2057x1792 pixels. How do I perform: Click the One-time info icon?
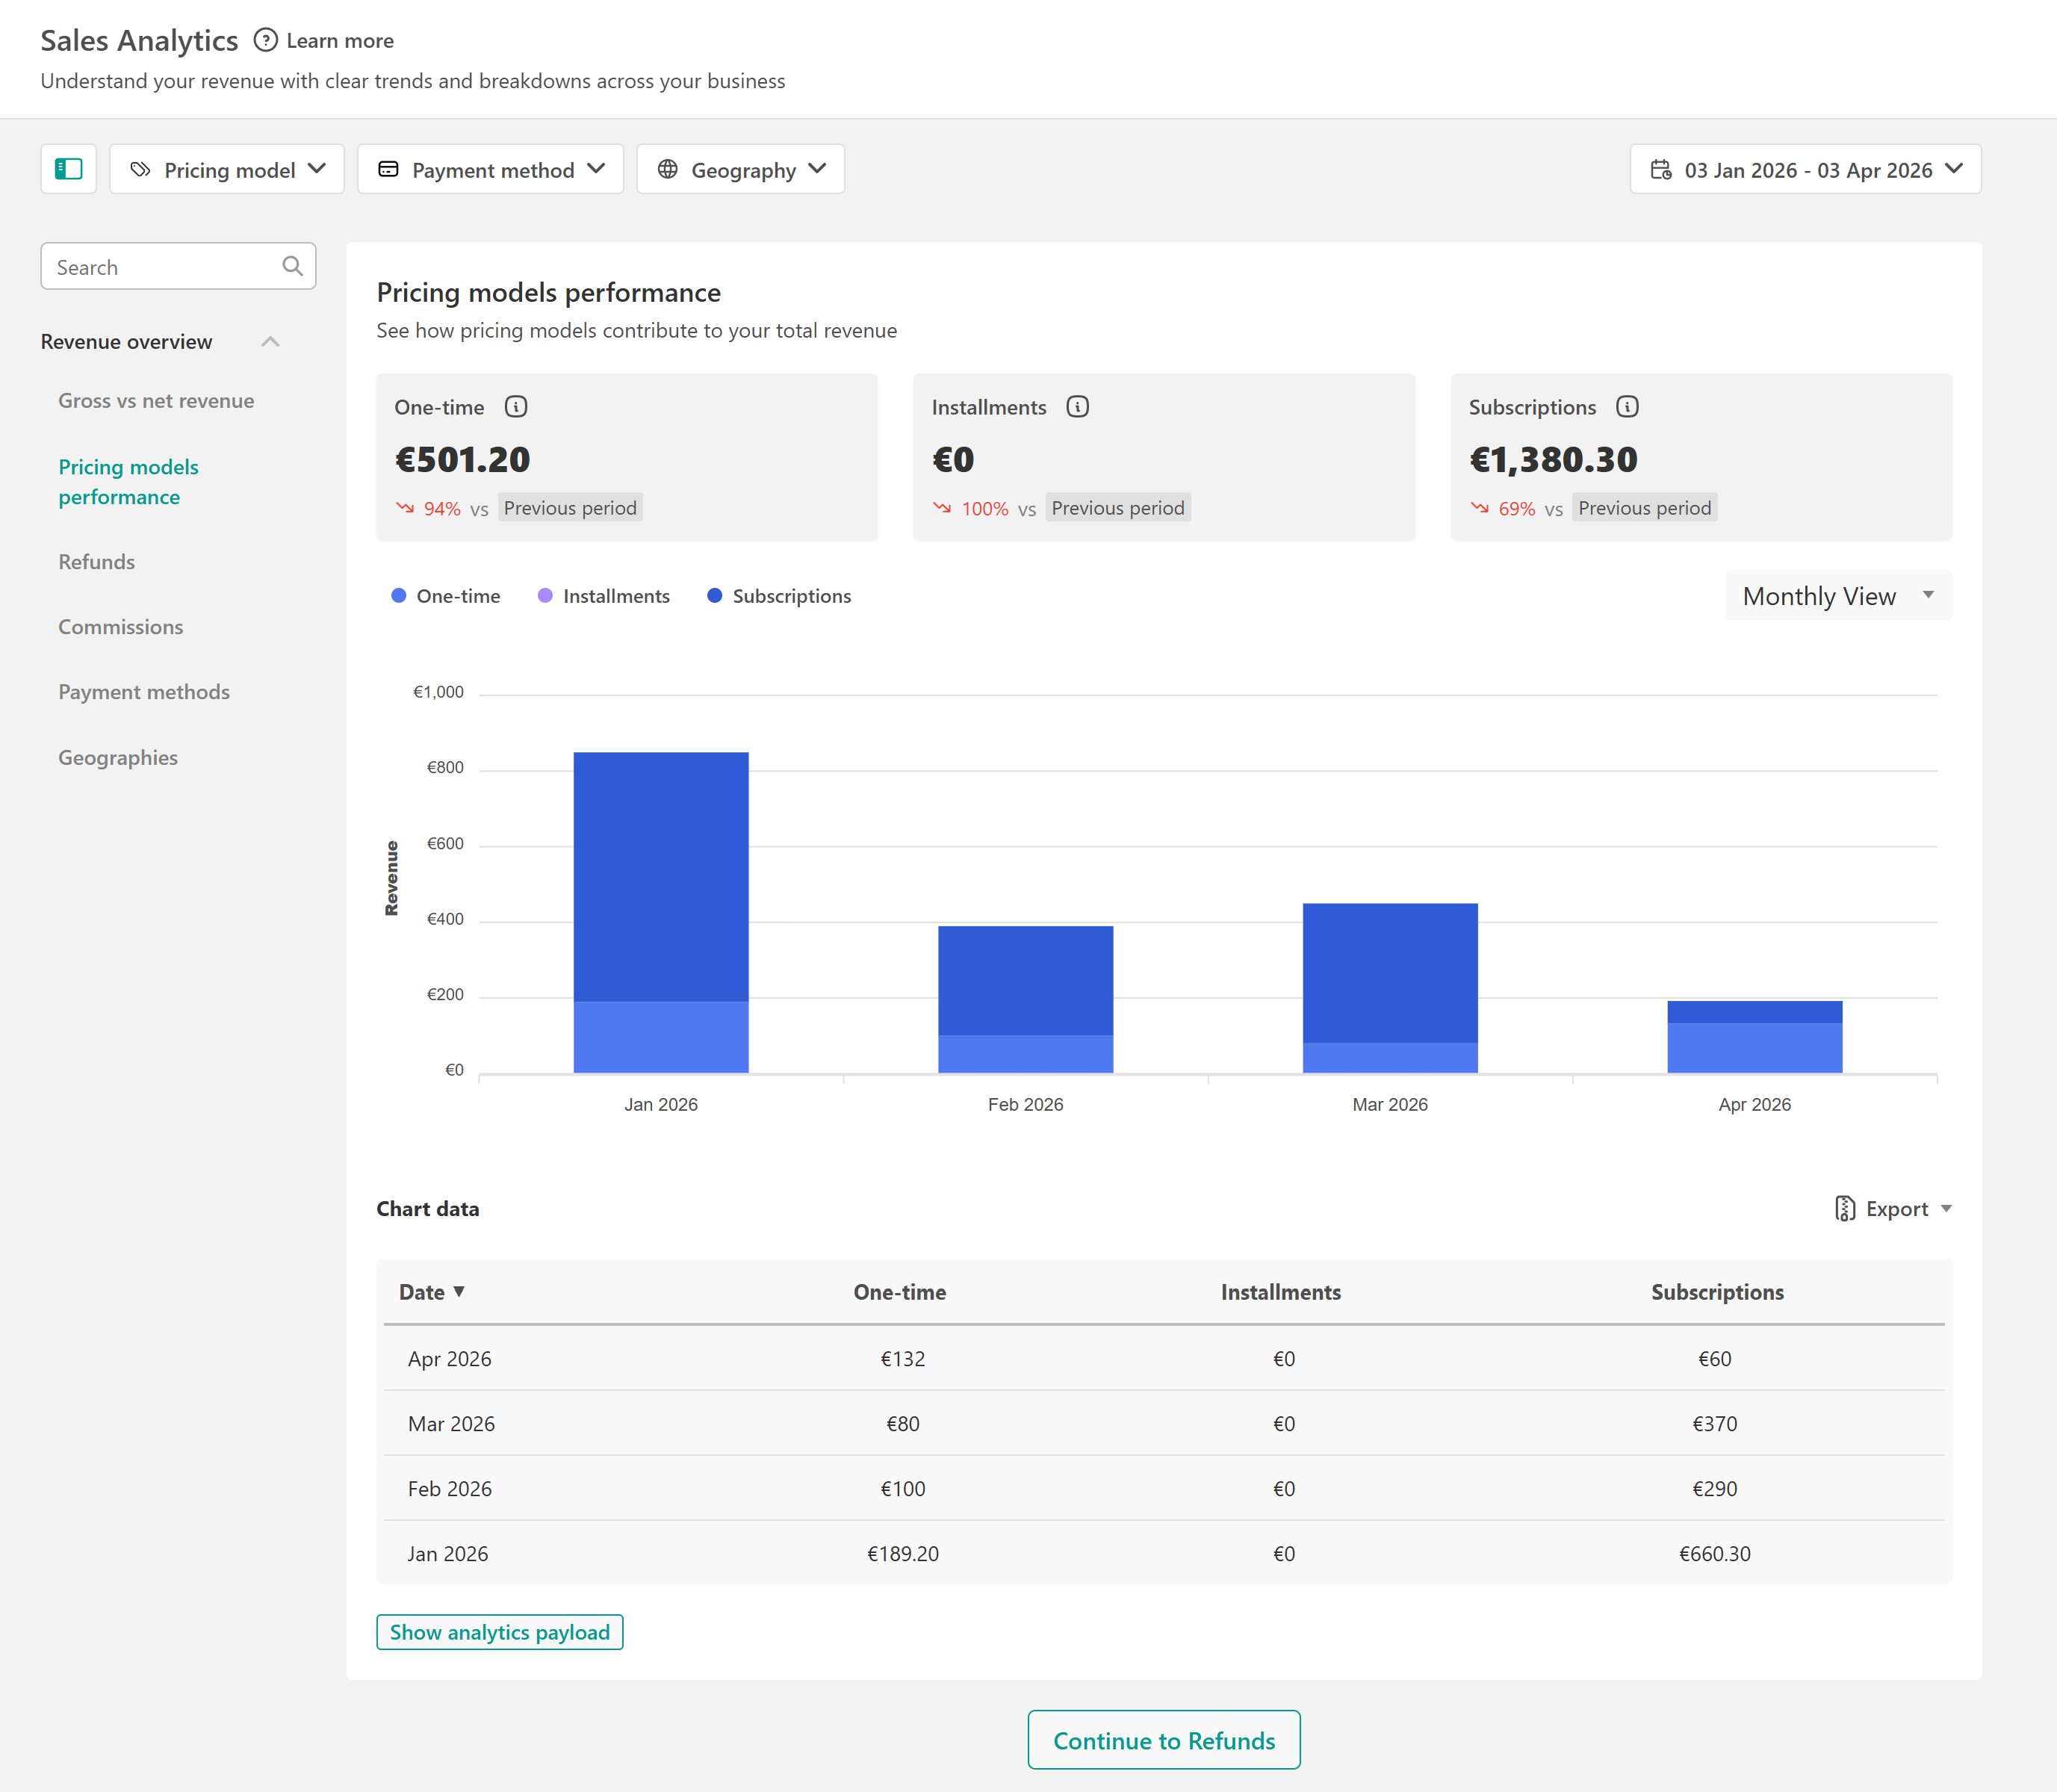[516, 407]
